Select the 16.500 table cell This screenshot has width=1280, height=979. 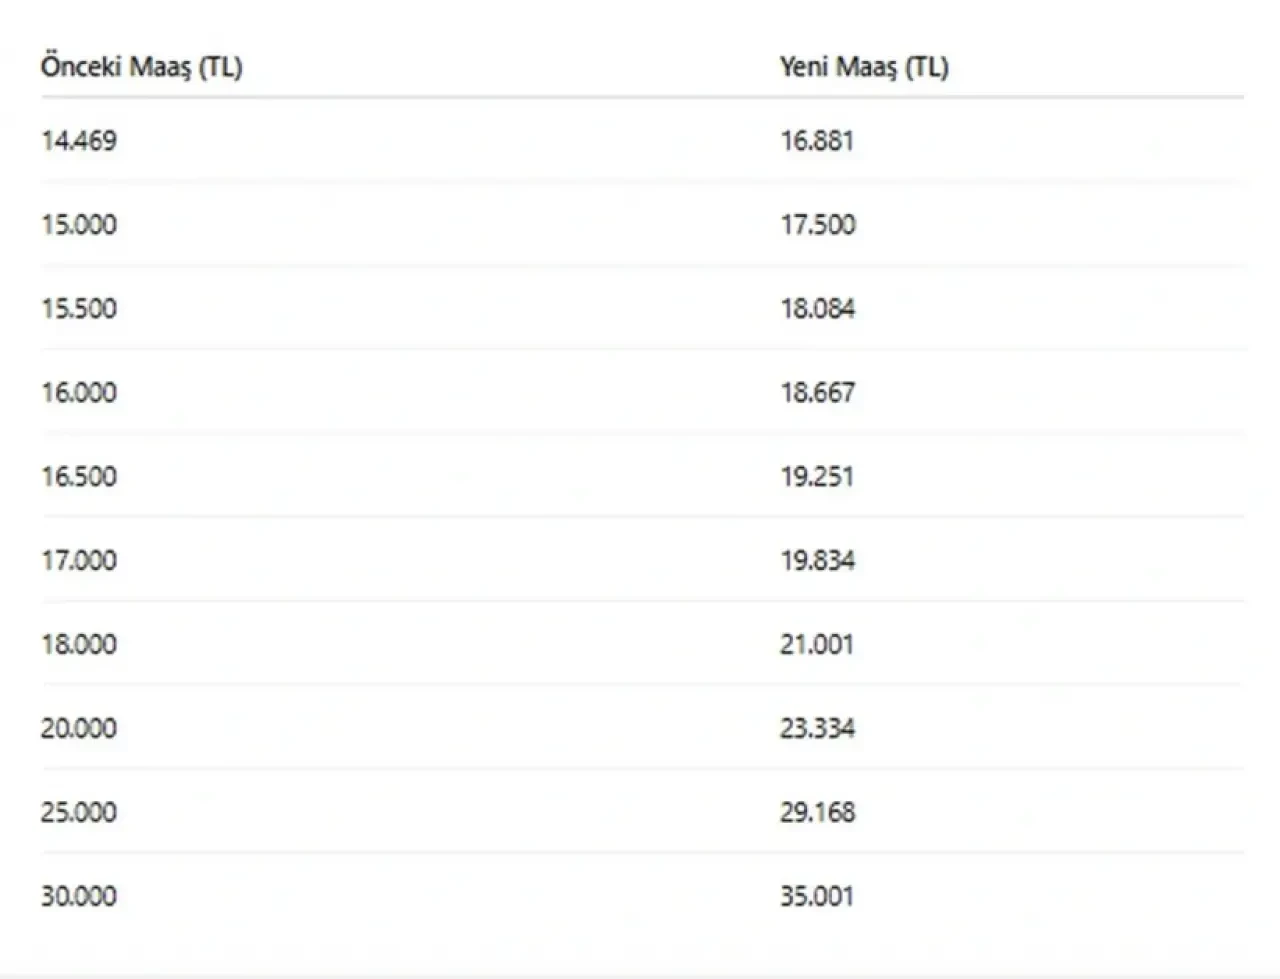pos(79,476)
